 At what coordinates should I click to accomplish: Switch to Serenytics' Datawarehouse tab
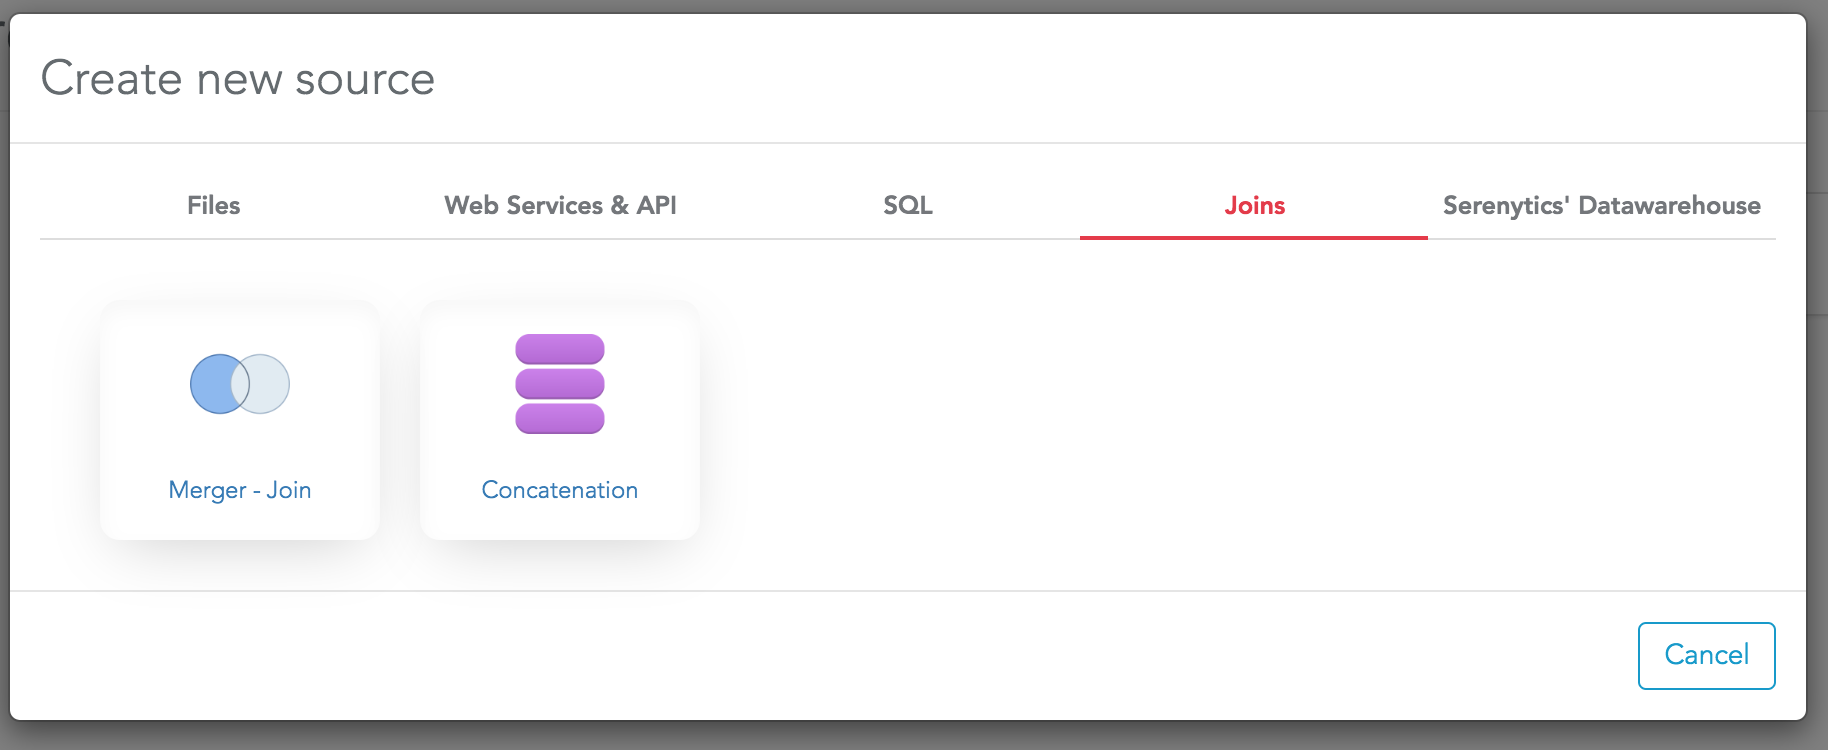[1601, 205]
